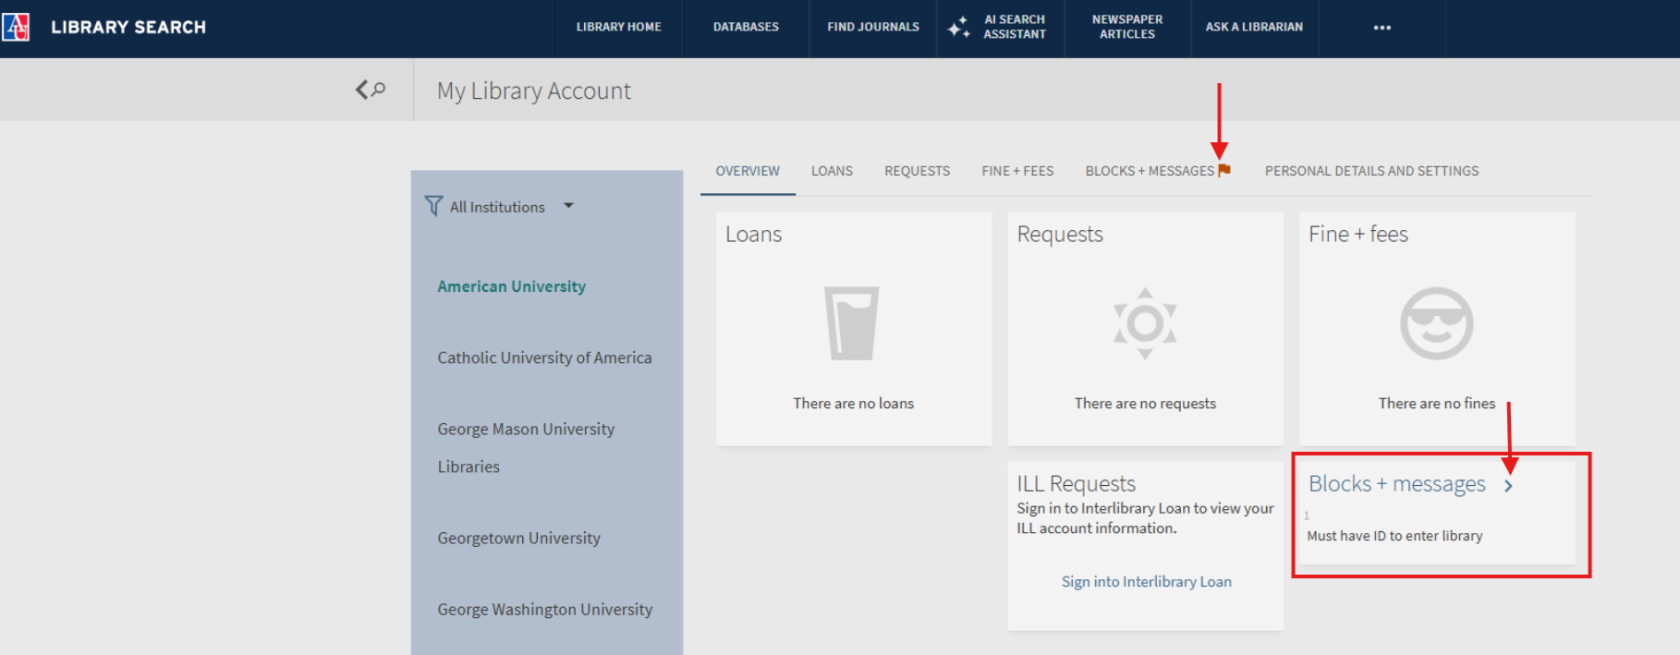
Task: Open the Find Journals page
Action: click(872, 27)
